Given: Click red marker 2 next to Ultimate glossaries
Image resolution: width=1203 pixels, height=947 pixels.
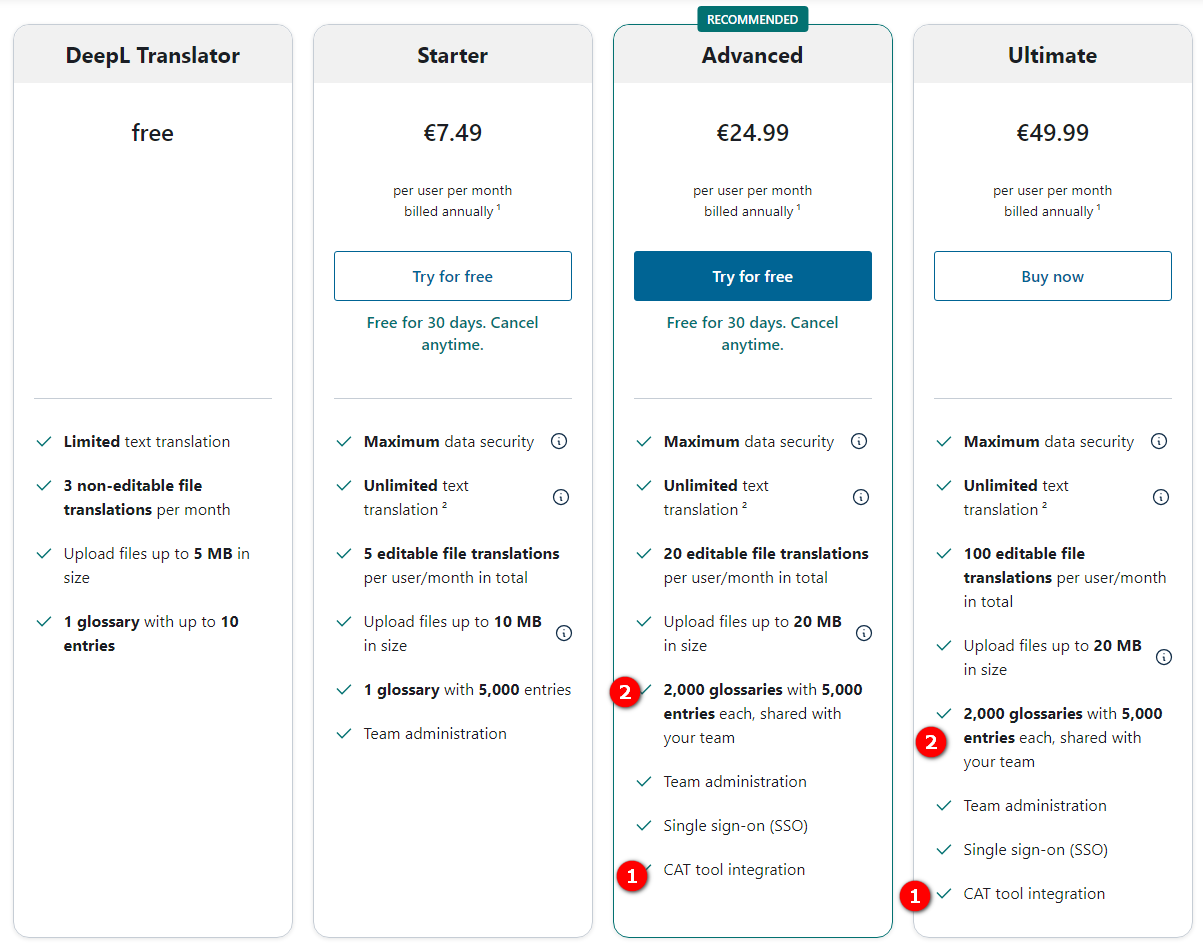Looking at the screenshot, I should pyautogui.click(x=932, y=743).
